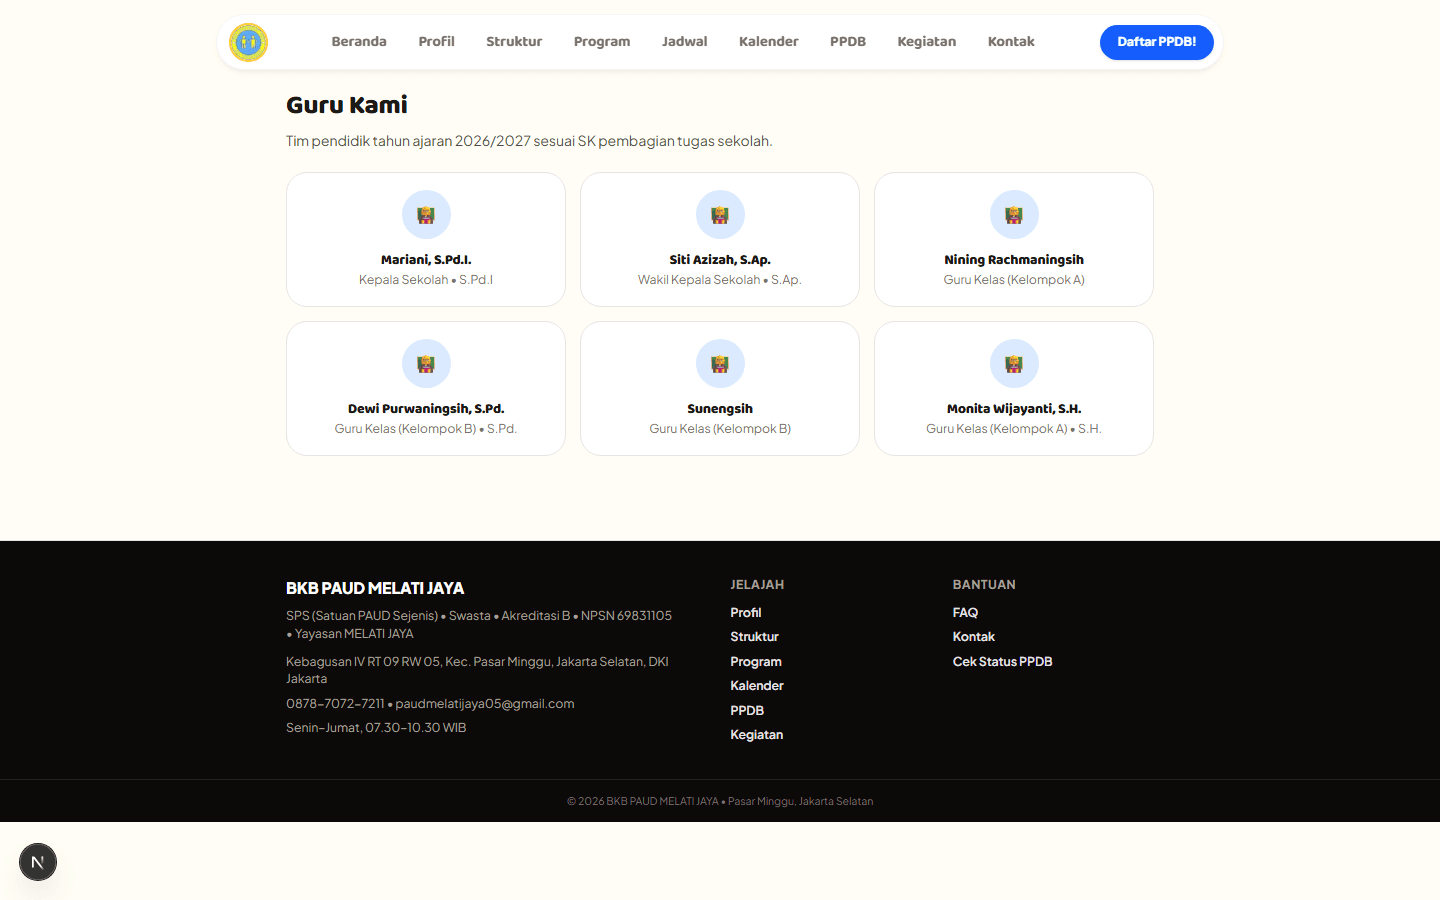
Task: Click the avatar icon on Dewi Purwaningsih's card
Action: 426,364
